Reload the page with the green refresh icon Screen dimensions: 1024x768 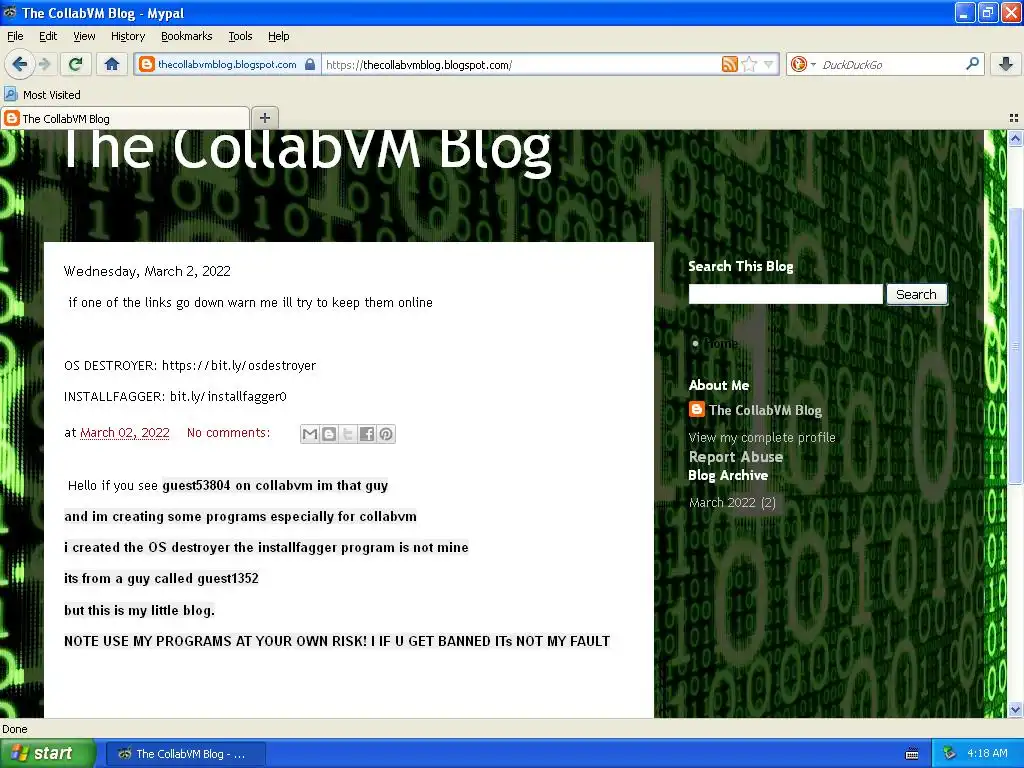click(76, 64)
